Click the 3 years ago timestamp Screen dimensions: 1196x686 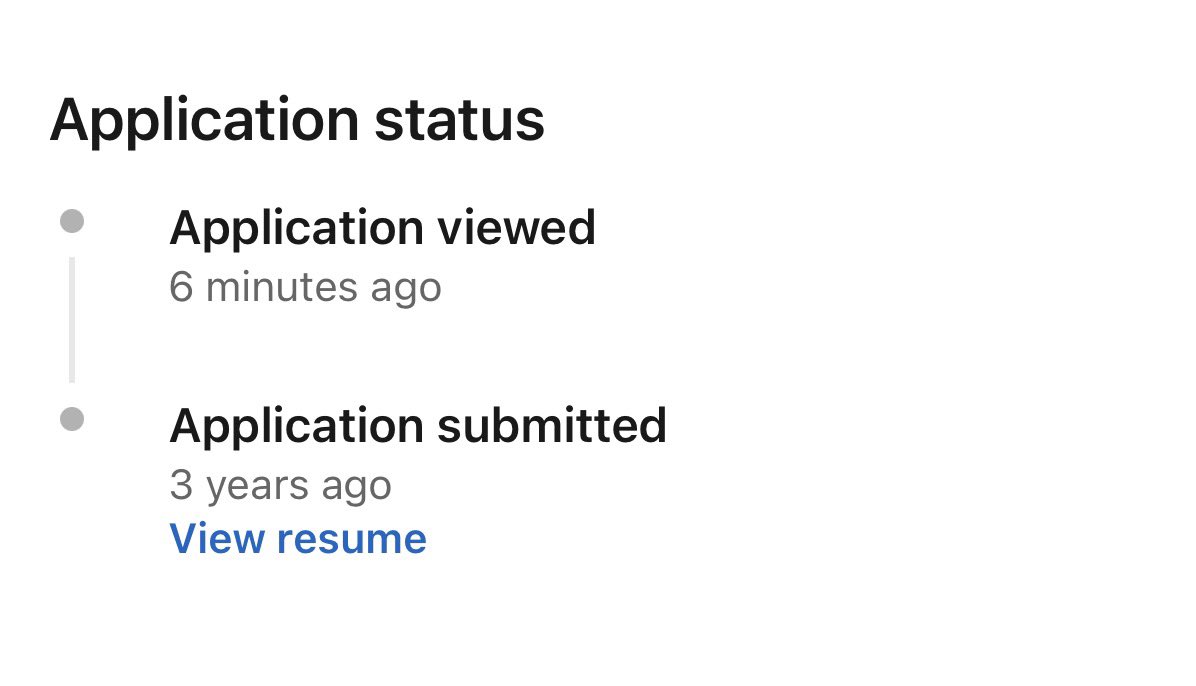click(281, 486)
